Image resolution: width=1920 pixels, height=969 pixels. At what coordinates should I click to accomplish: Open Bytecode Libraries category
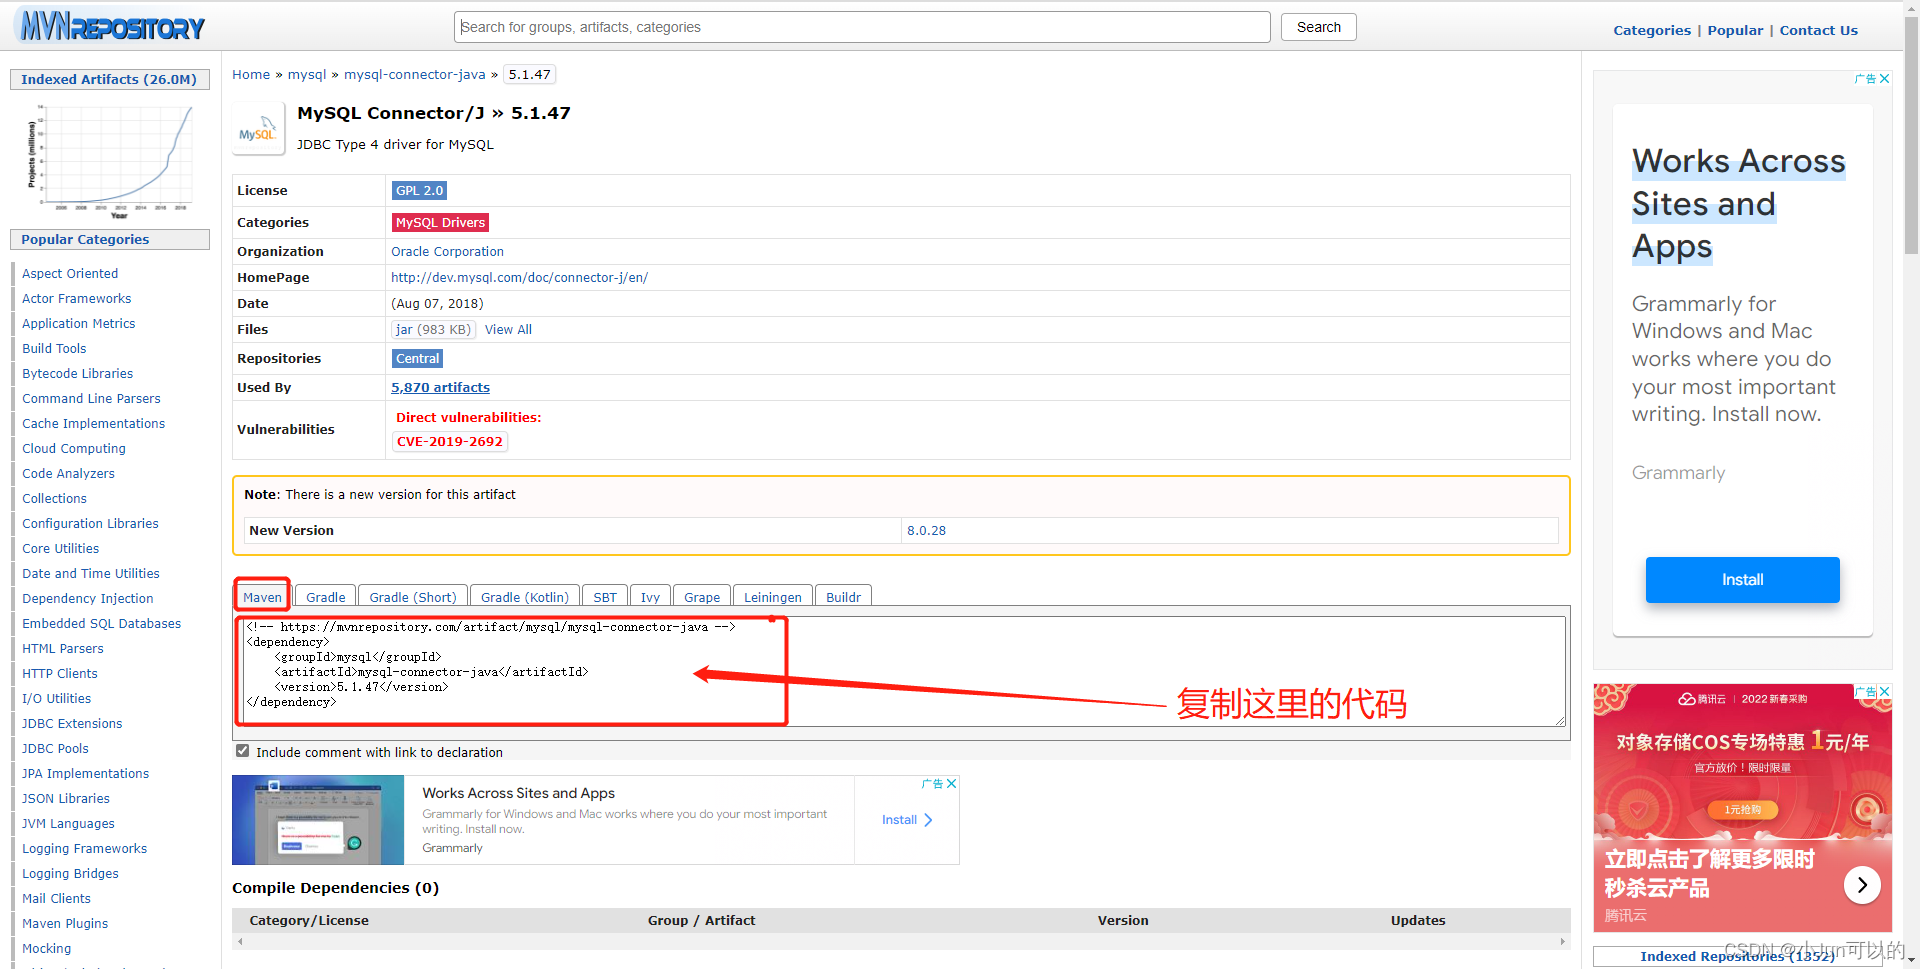pos(77,374)
